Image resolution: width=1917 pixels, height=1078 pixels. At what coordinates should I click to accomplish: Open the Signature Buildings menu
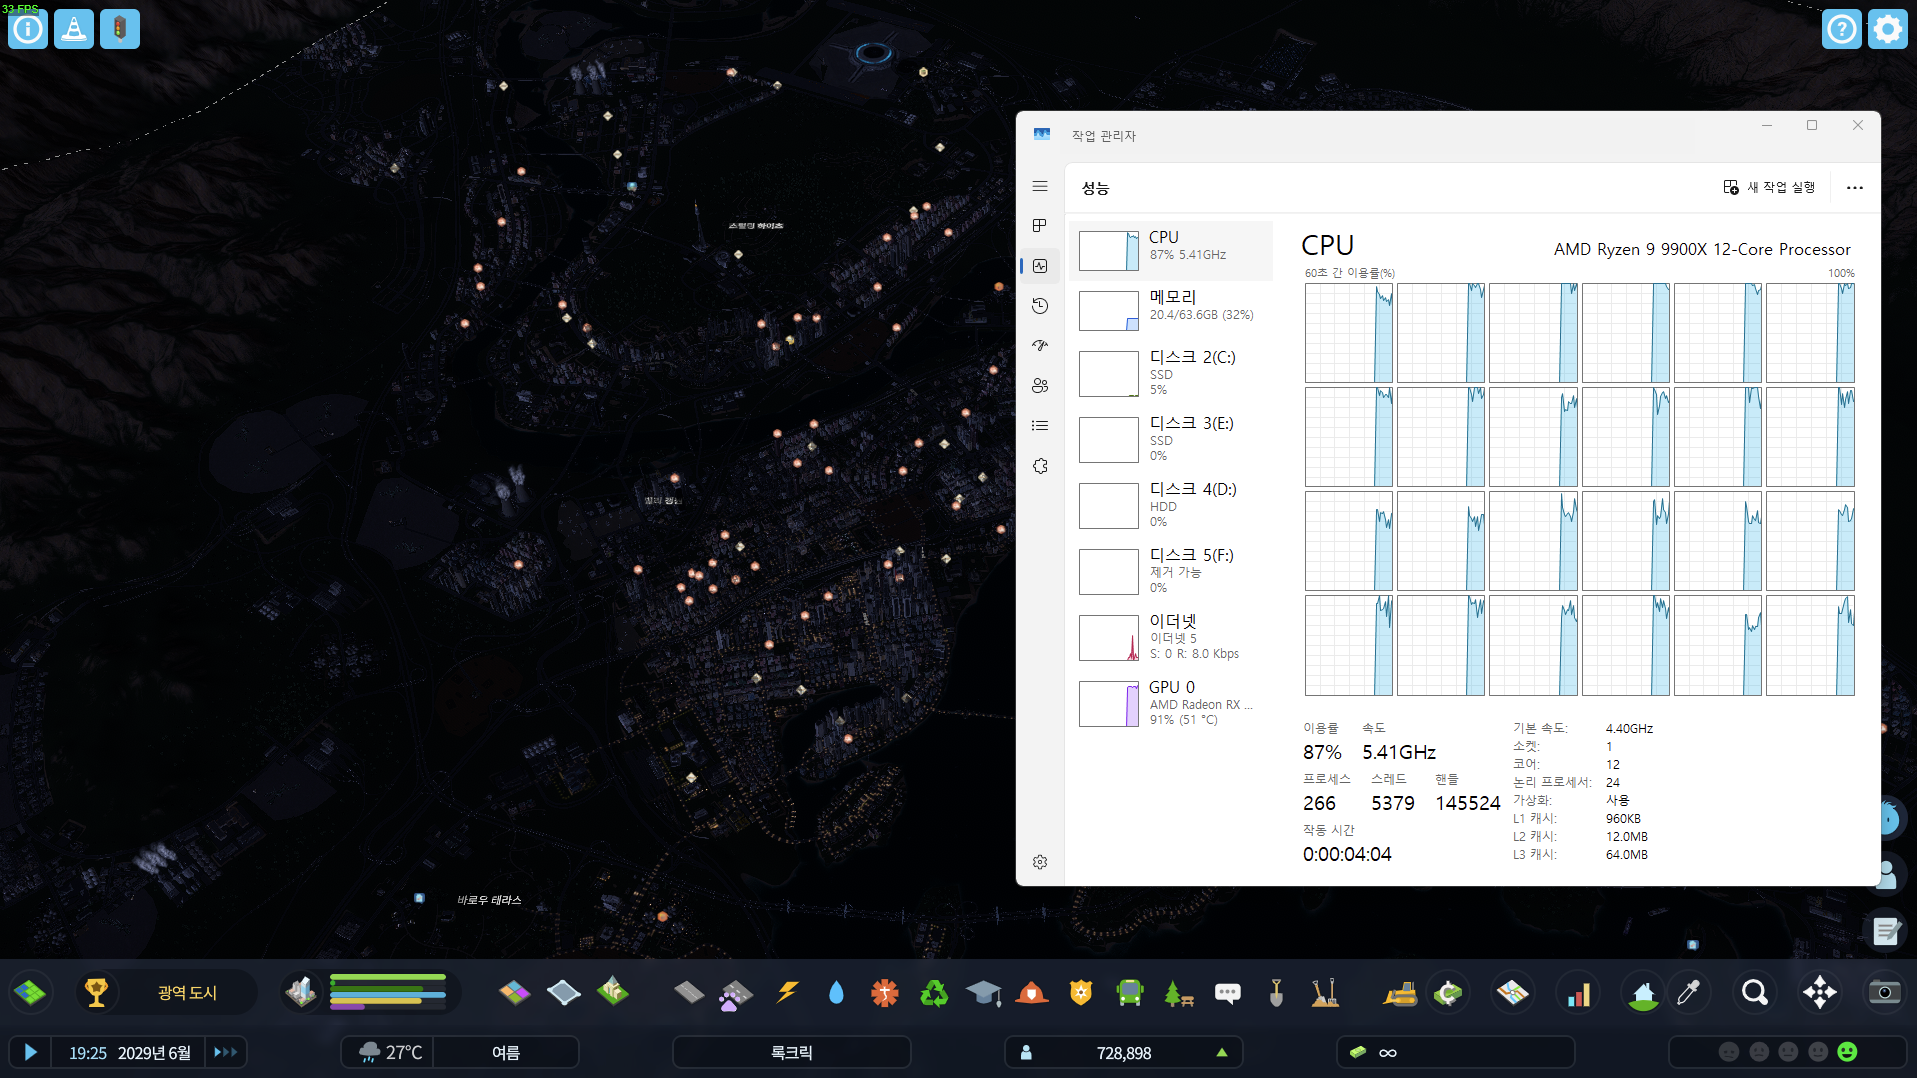[x=613, y=992]
